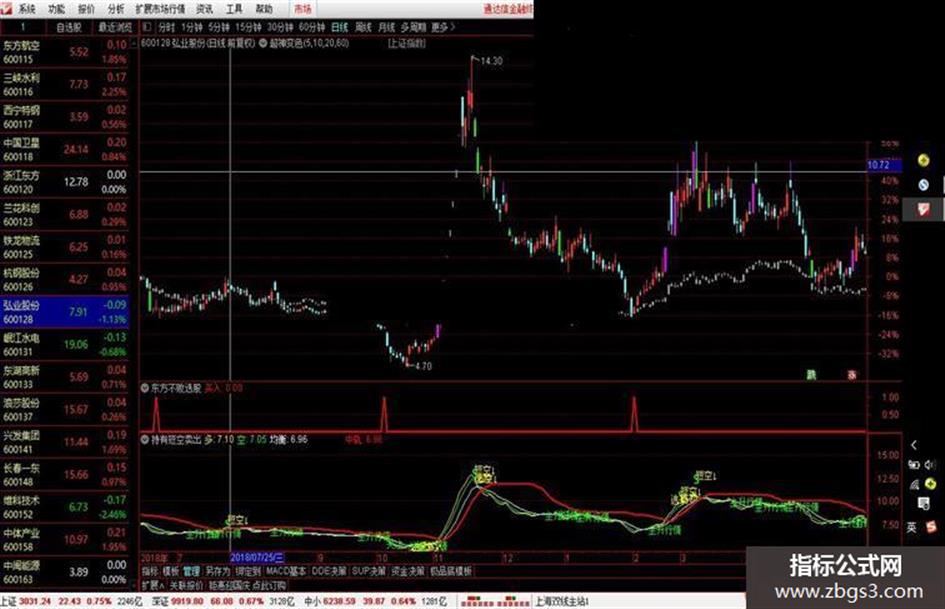This screenshot has height=609, width=945.
Task: Click the 模板 button in indicator bar
Action: (x=171, y=570)
